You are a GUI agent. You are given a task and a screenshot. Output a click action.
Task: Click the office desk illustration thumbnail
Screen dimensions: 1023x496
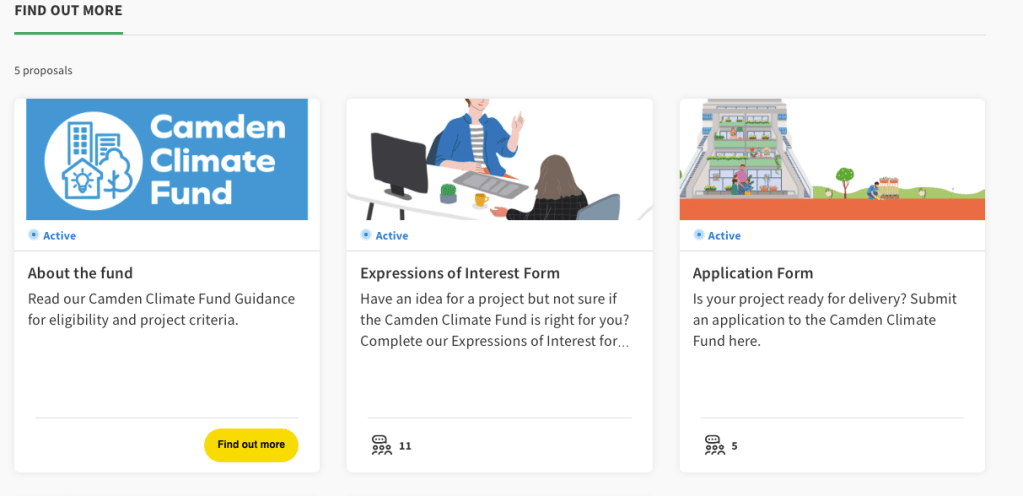tap(499, 159)
